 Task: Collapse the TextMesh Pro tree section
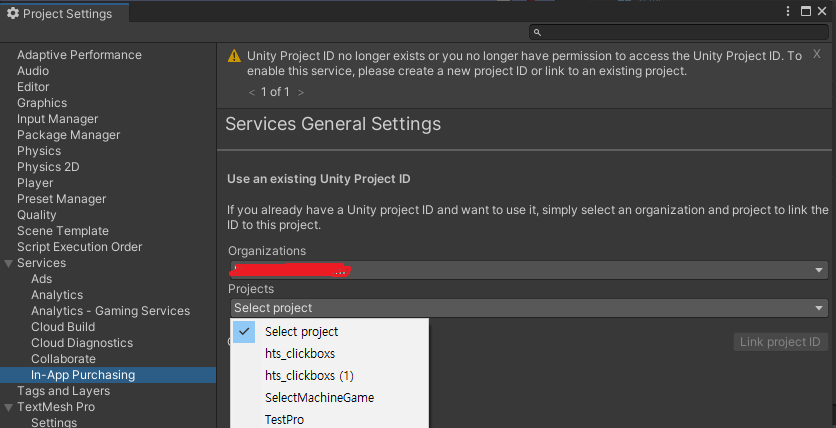click(x=8, y=407)
